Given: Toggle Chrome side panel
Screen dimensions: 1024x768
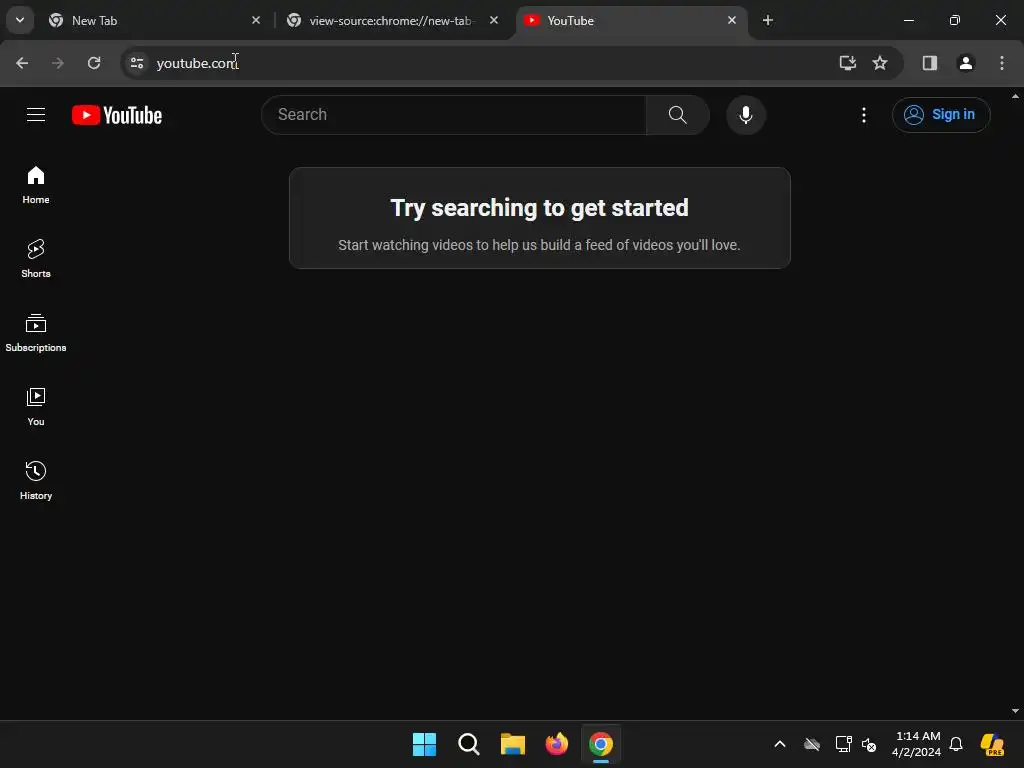Looking at the screenshot, I should coord(929,63).
